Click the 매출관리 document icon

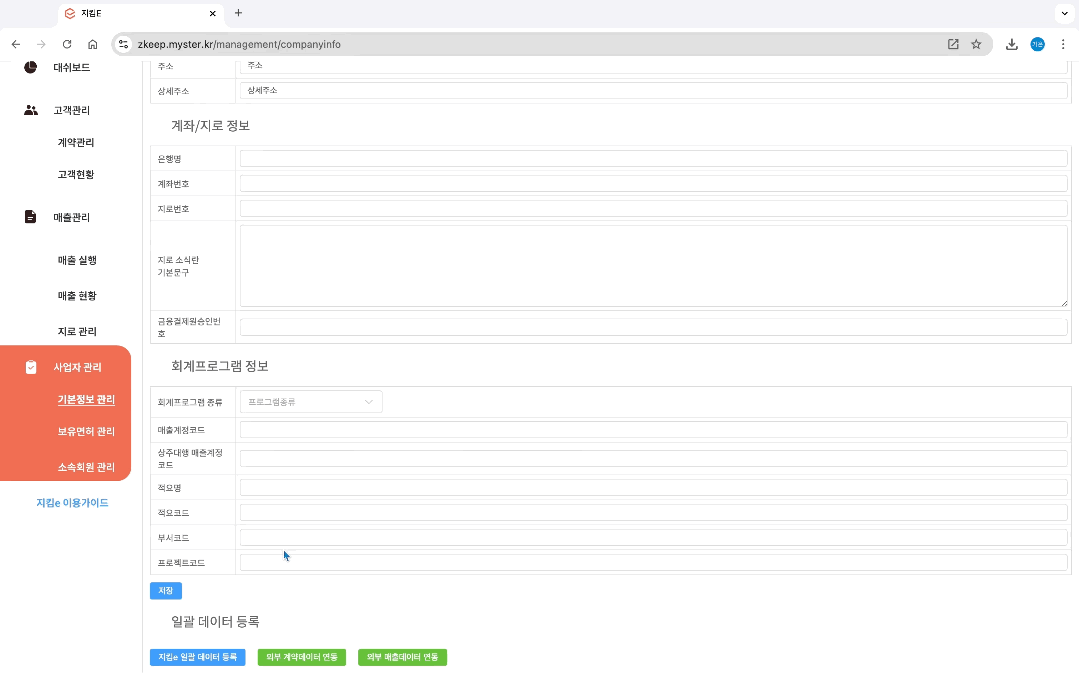[30, 217]
